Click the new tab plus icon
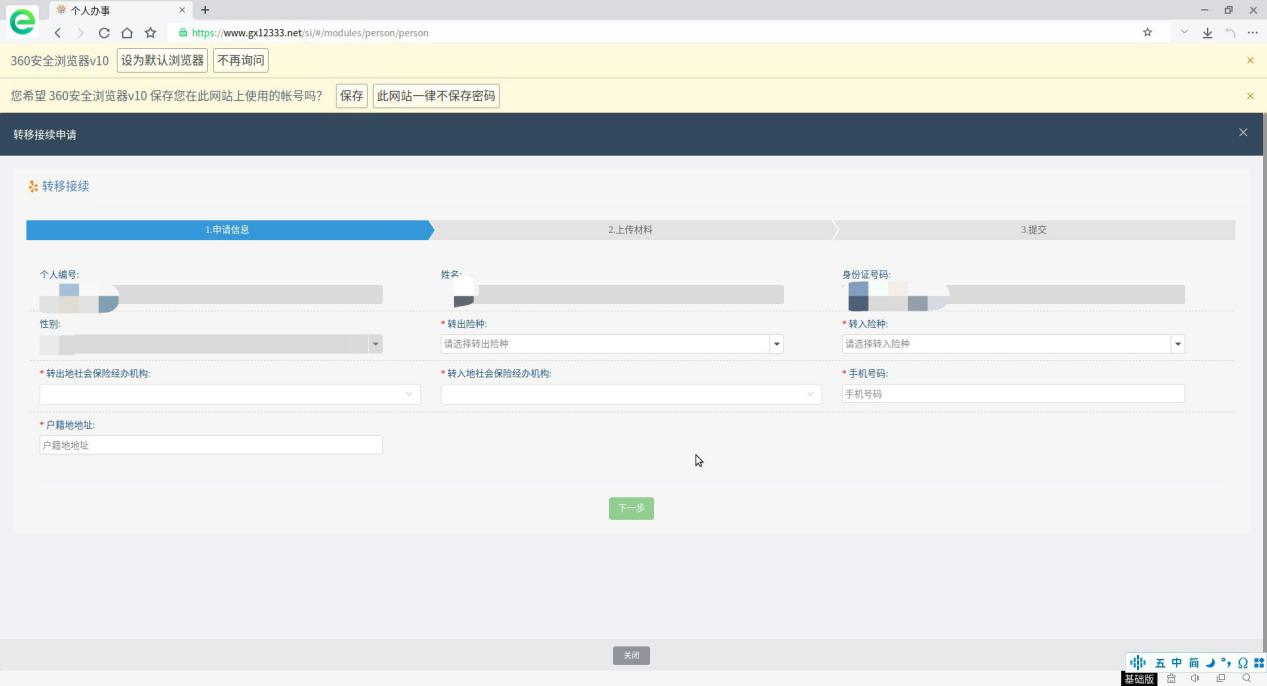1267x686 pixels. 205,10
